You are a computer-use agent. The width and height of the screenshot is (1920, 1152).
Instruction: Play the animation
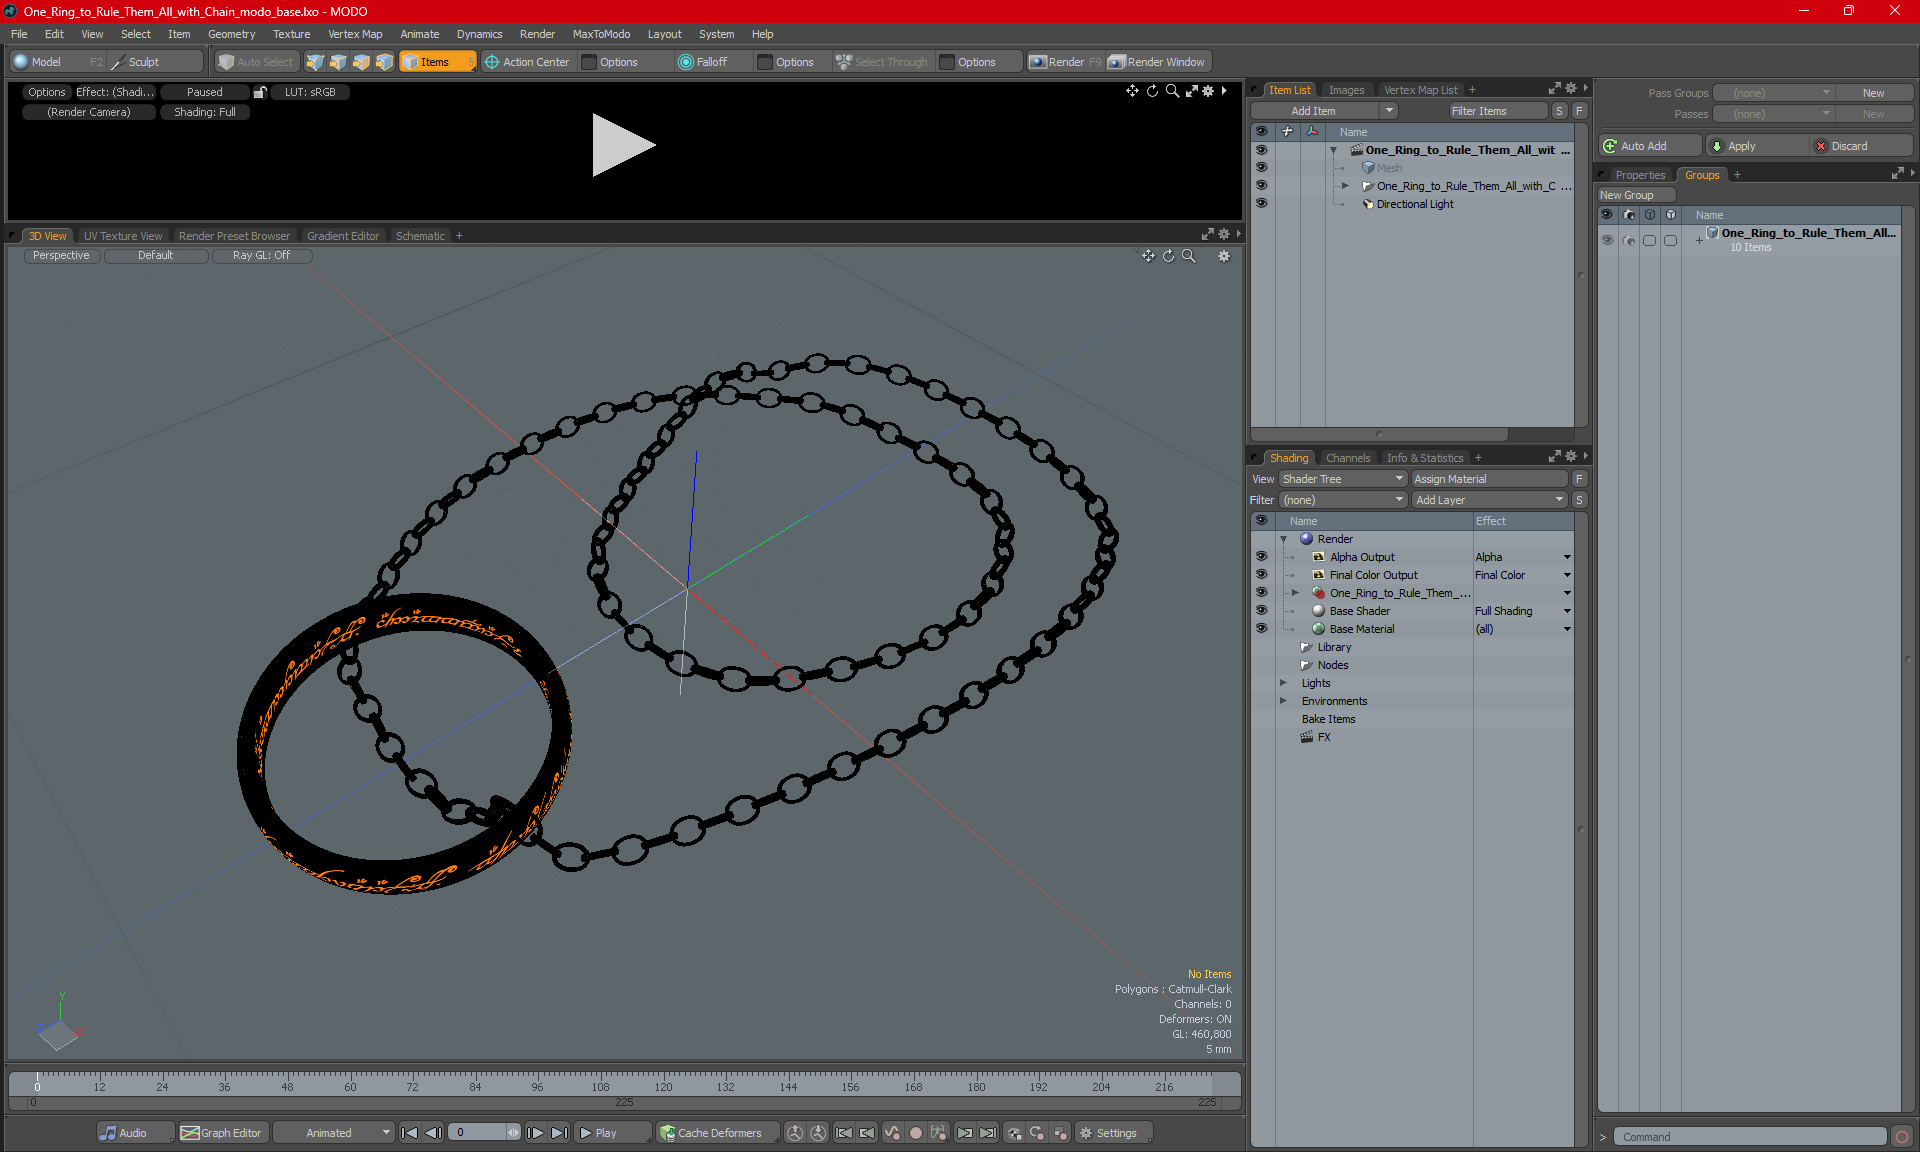click(612, 1133)
